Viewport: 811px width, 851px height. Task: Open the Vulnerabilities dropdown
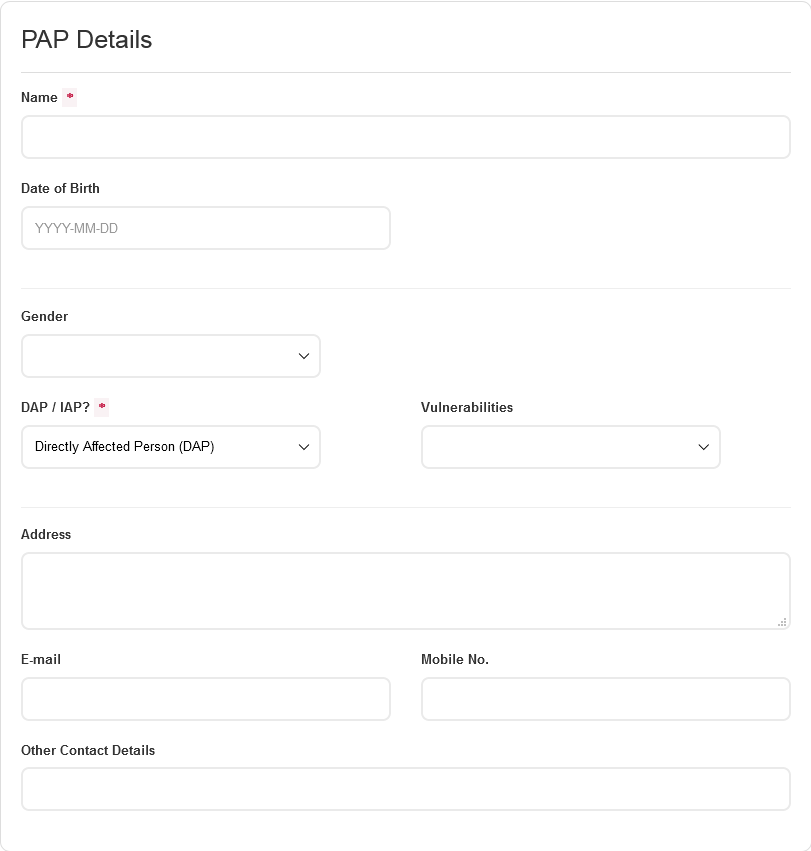570,447
